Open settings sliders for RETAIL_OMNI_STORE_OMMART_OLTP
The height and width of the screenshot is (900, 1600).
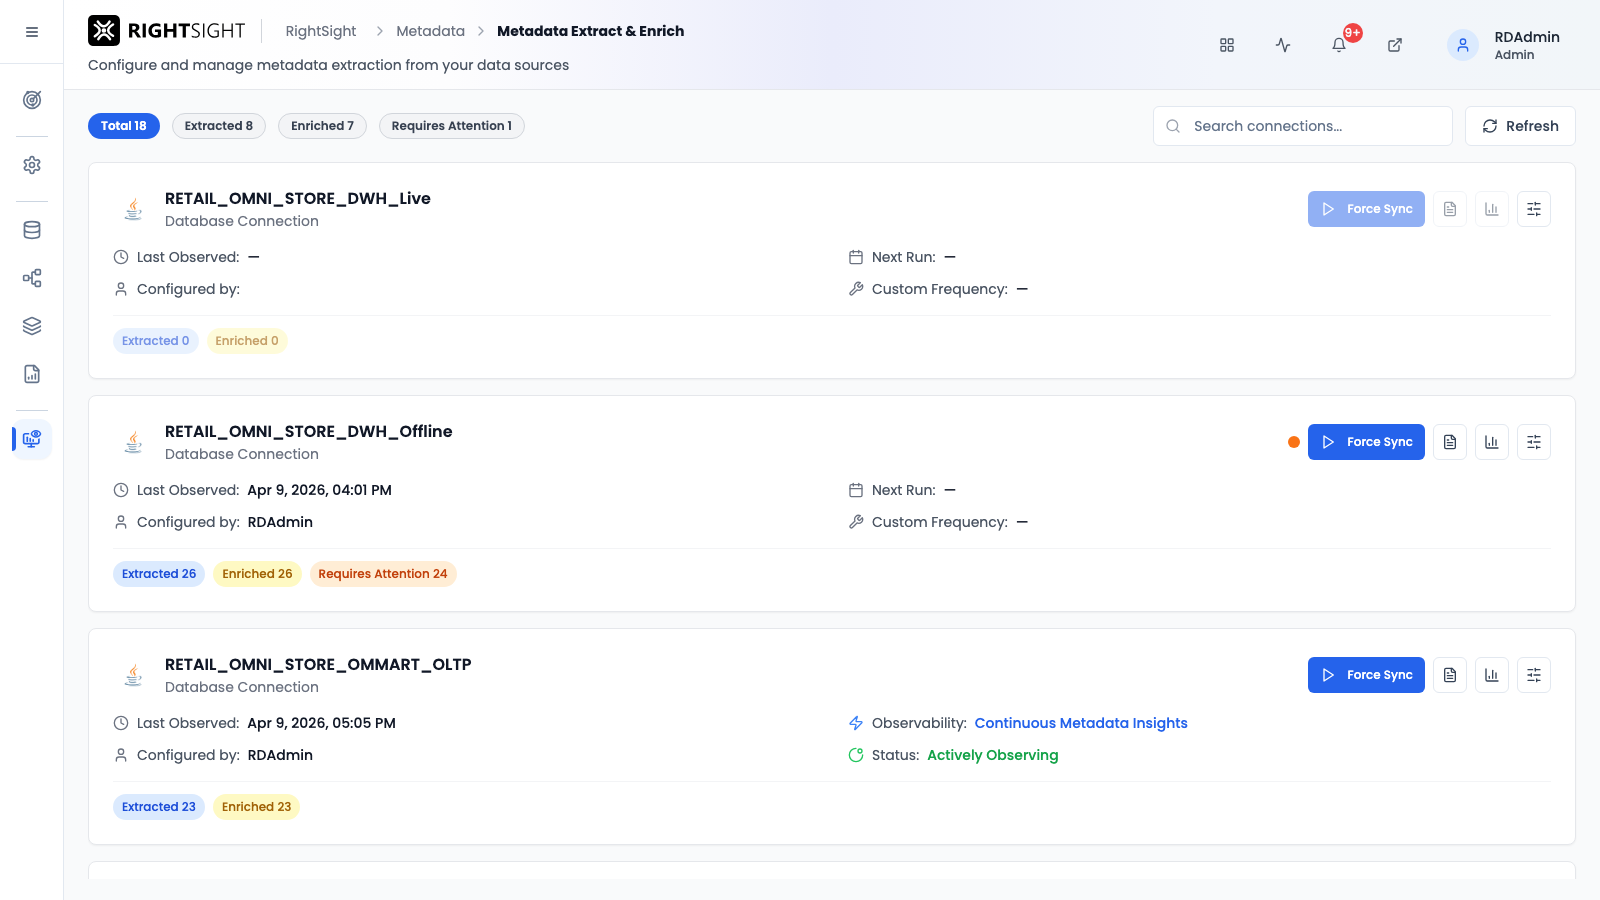pyautogui.click(x=1534, y=675)
